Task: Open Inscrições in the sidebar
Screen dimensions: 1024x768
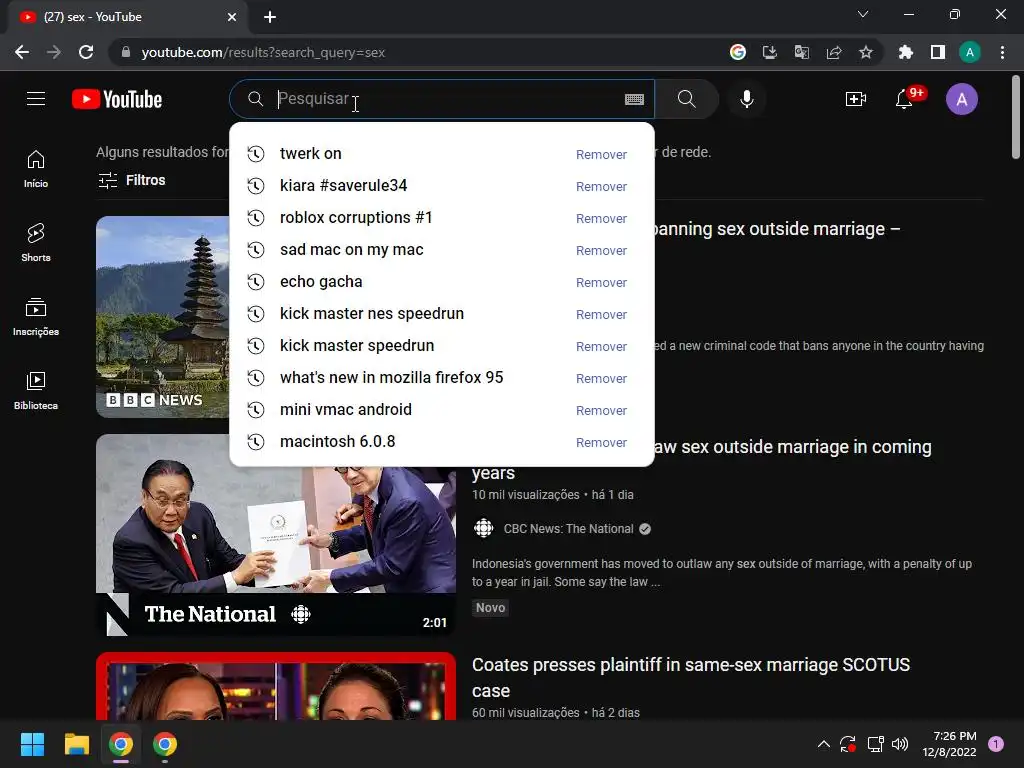Action: [x=36, y=316]
